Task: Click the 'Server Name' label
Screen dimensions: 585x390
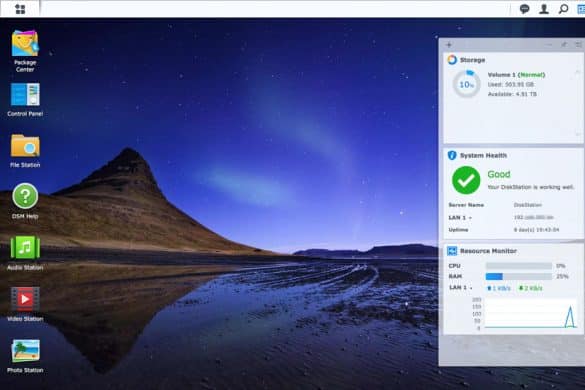Action: pos(466,205)
